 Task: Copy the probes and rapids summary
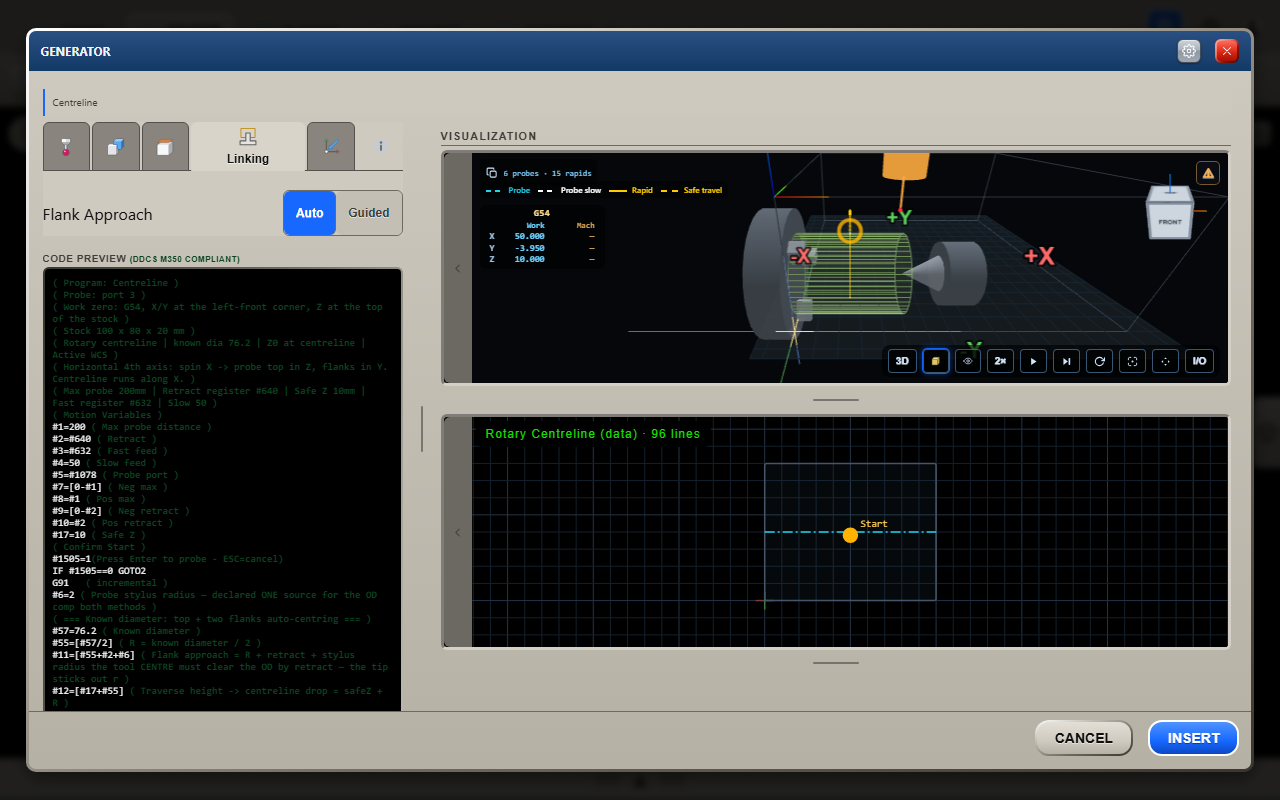click(x=491, y=172)
